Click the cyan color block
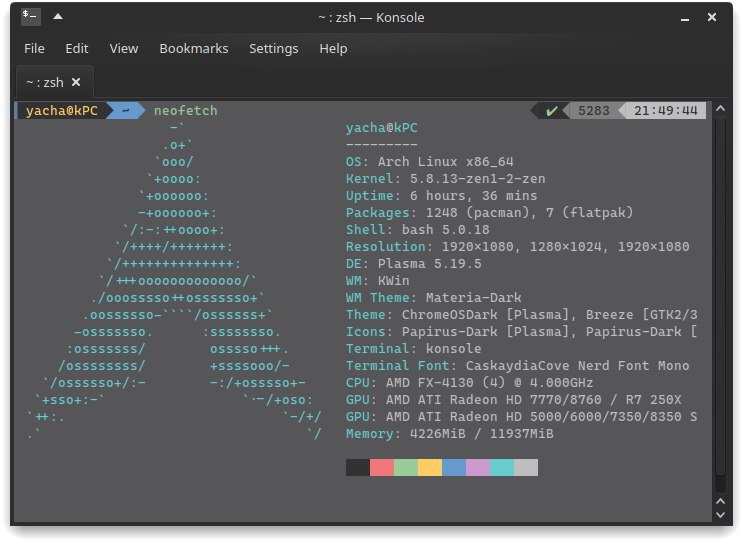Viewport: 743px width, 540px height. point(502,467)
